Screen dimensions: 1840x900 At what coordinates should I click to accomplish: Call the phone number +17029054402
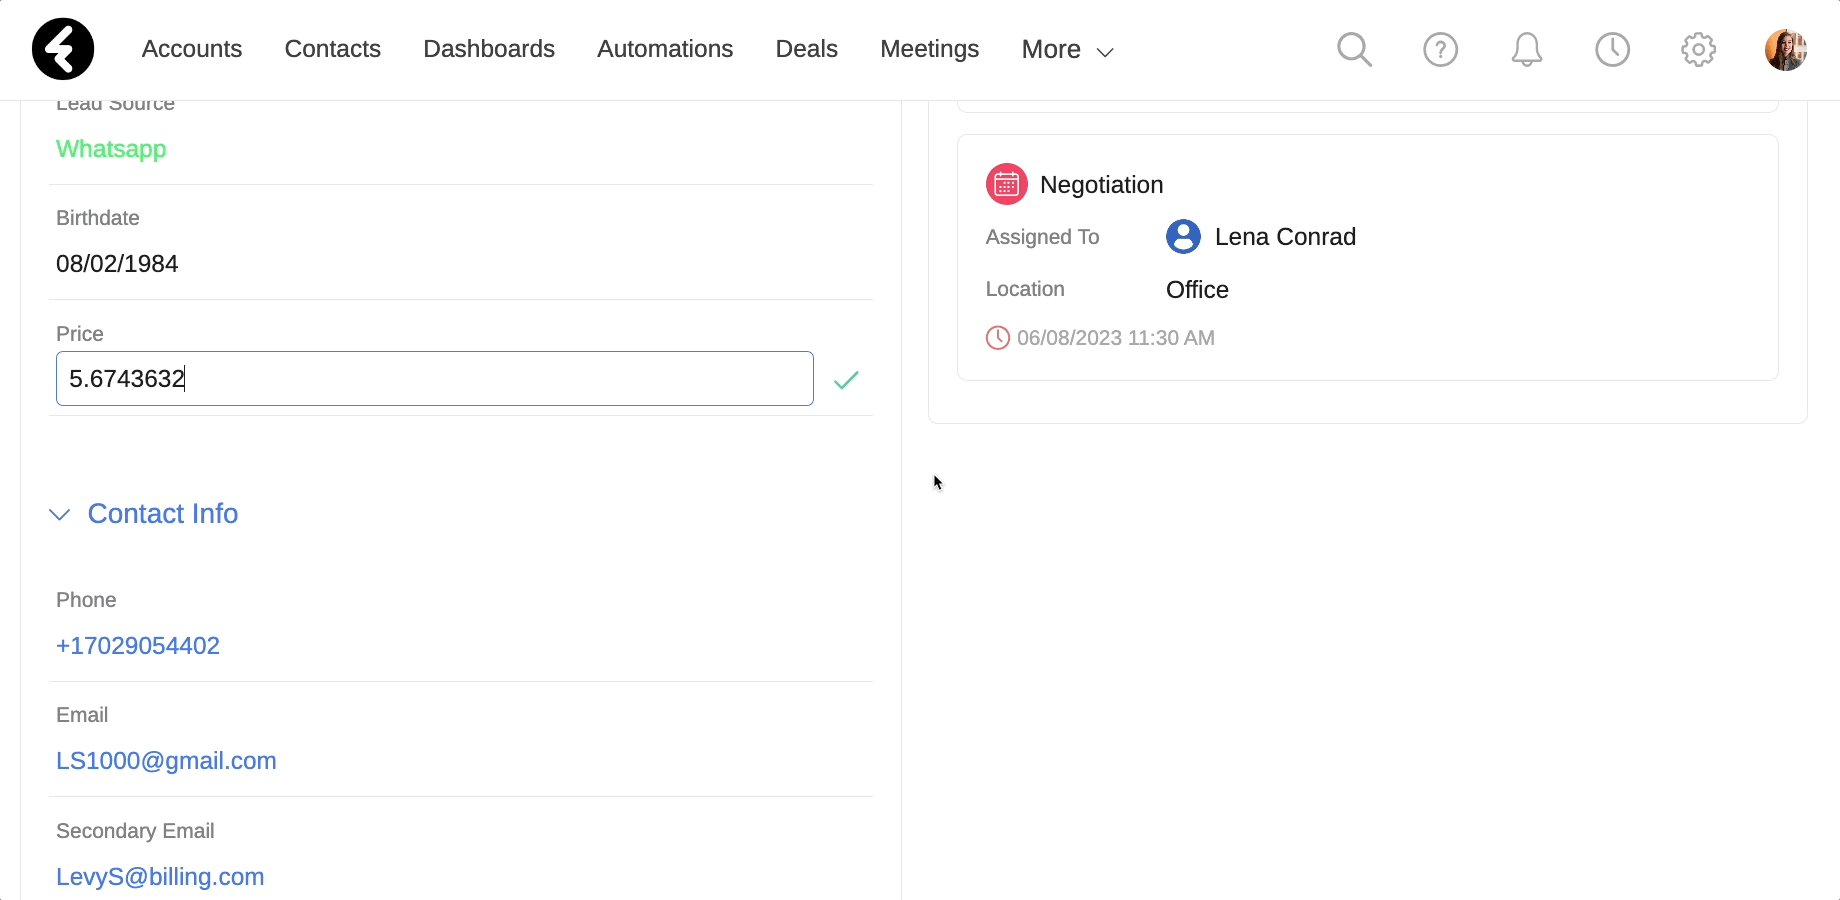(138, 646)
